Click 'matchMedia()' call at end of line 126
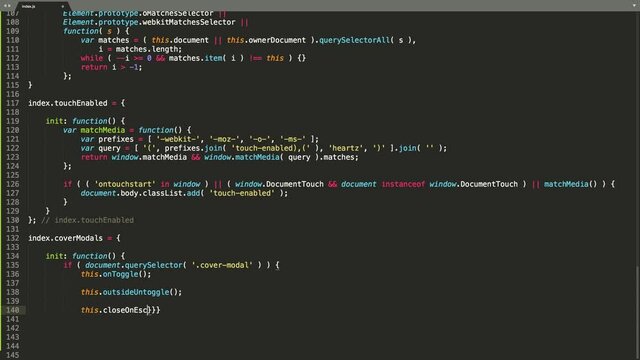This screenshot has height=360, width=640. tap(570, 184)
